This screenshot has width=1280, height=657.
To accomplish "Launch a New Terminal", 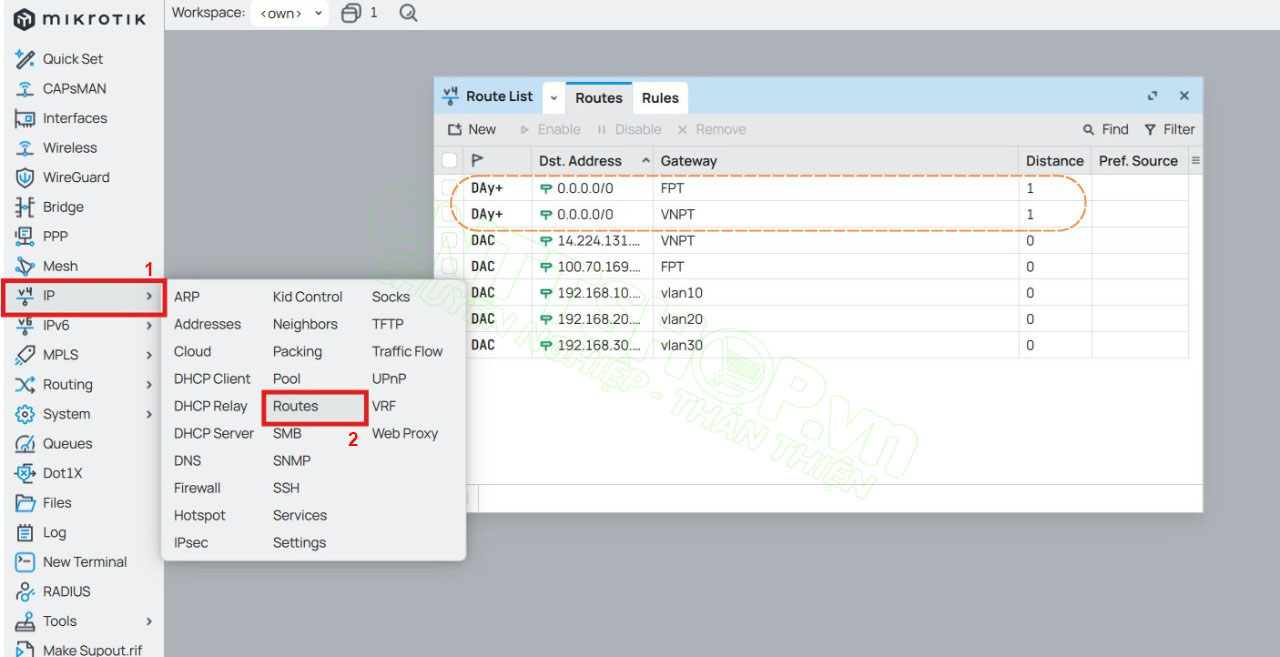I will coord(85,561).
